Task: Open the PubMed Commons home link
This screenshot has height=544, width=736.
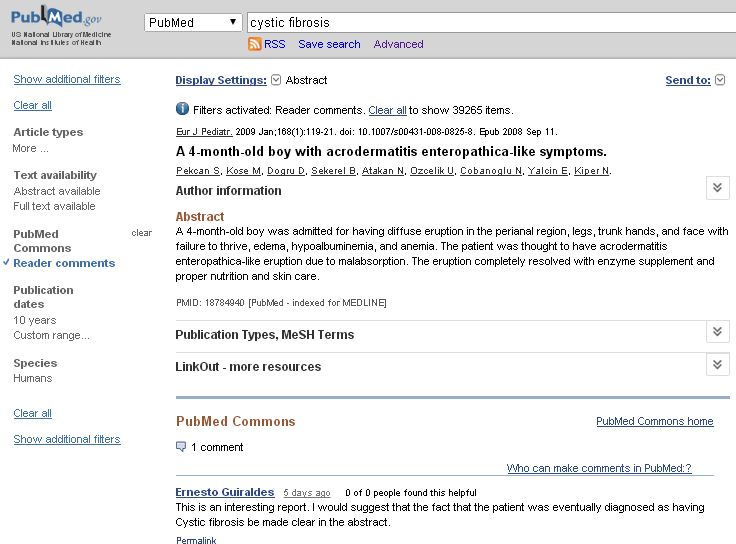Action: (654, 422)
